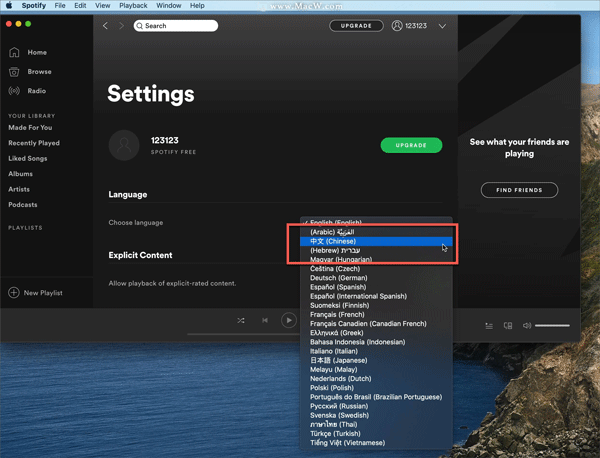600x458 pixels.
Task: Click the green Upgrade button
Action: click(410, 145)
